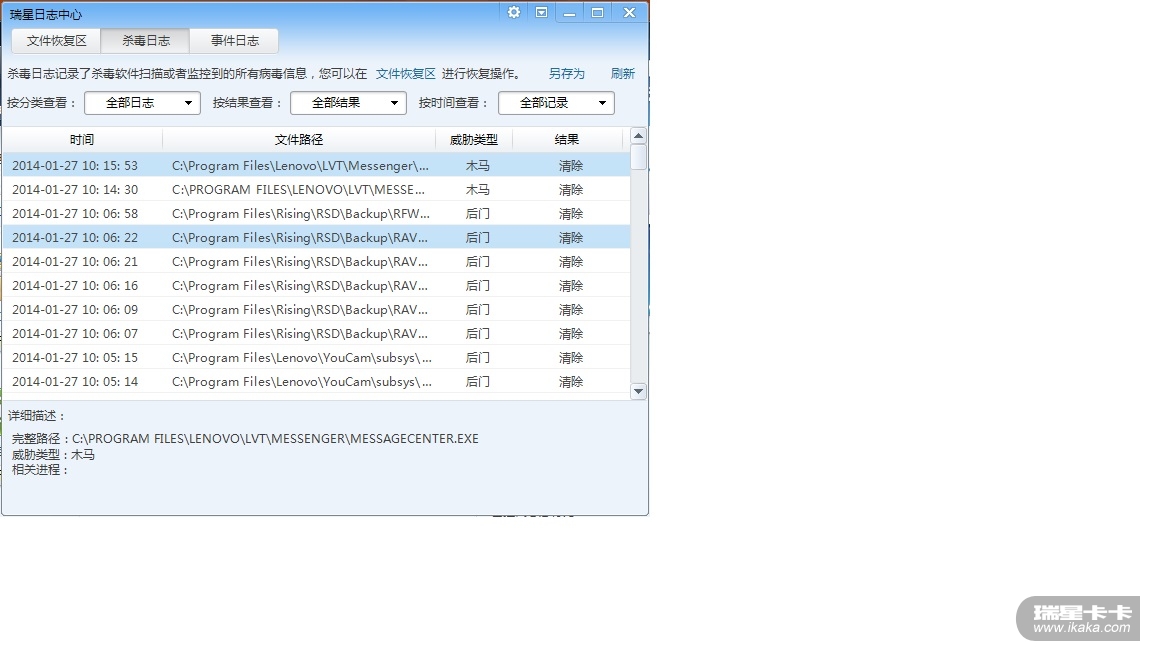Select log row 2014-01-27 10:05:15

click(316, 358)
